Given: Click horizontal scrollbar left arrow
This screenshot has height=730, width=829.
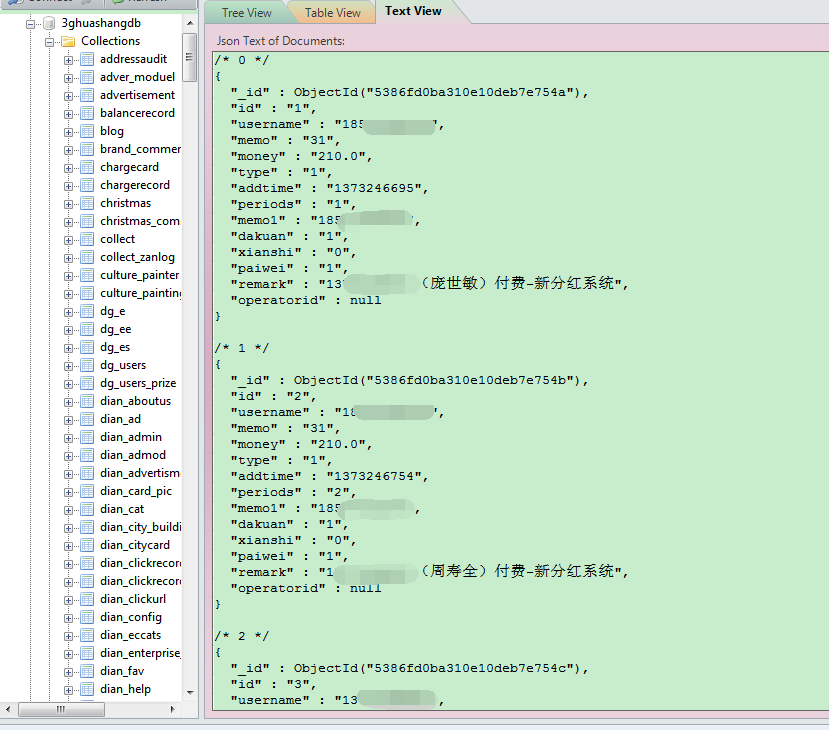Looking at the screenshot, I should click(x=7, y=709).
